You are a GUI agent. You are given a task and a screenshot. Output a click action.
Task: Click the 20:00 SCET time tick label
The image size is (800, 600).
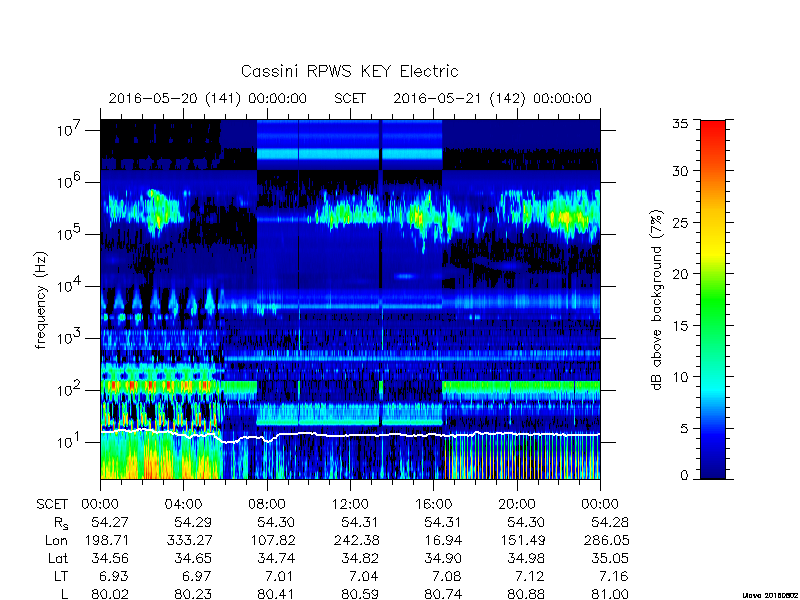click(x=517, y=505)
